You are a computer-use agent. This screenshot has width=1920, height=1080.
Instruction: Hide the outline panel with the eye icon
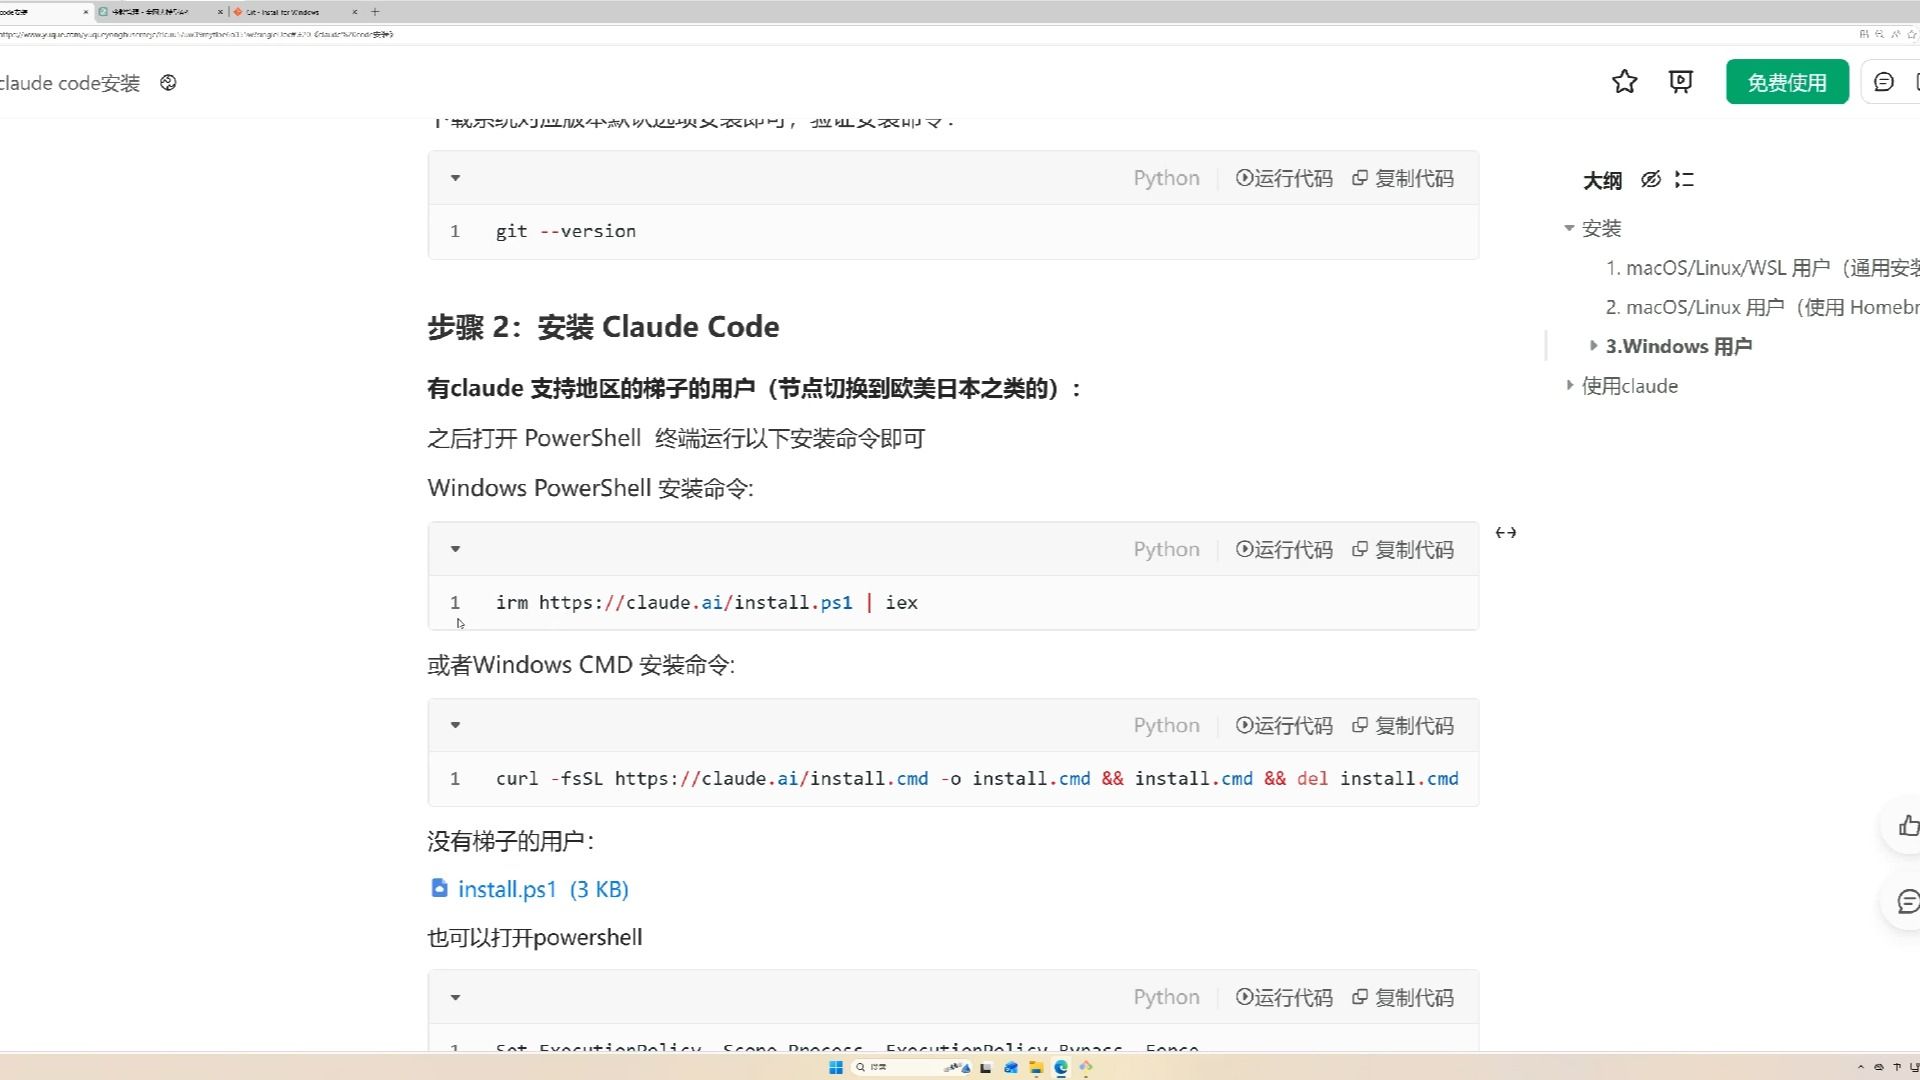(x=1650, y=179)
